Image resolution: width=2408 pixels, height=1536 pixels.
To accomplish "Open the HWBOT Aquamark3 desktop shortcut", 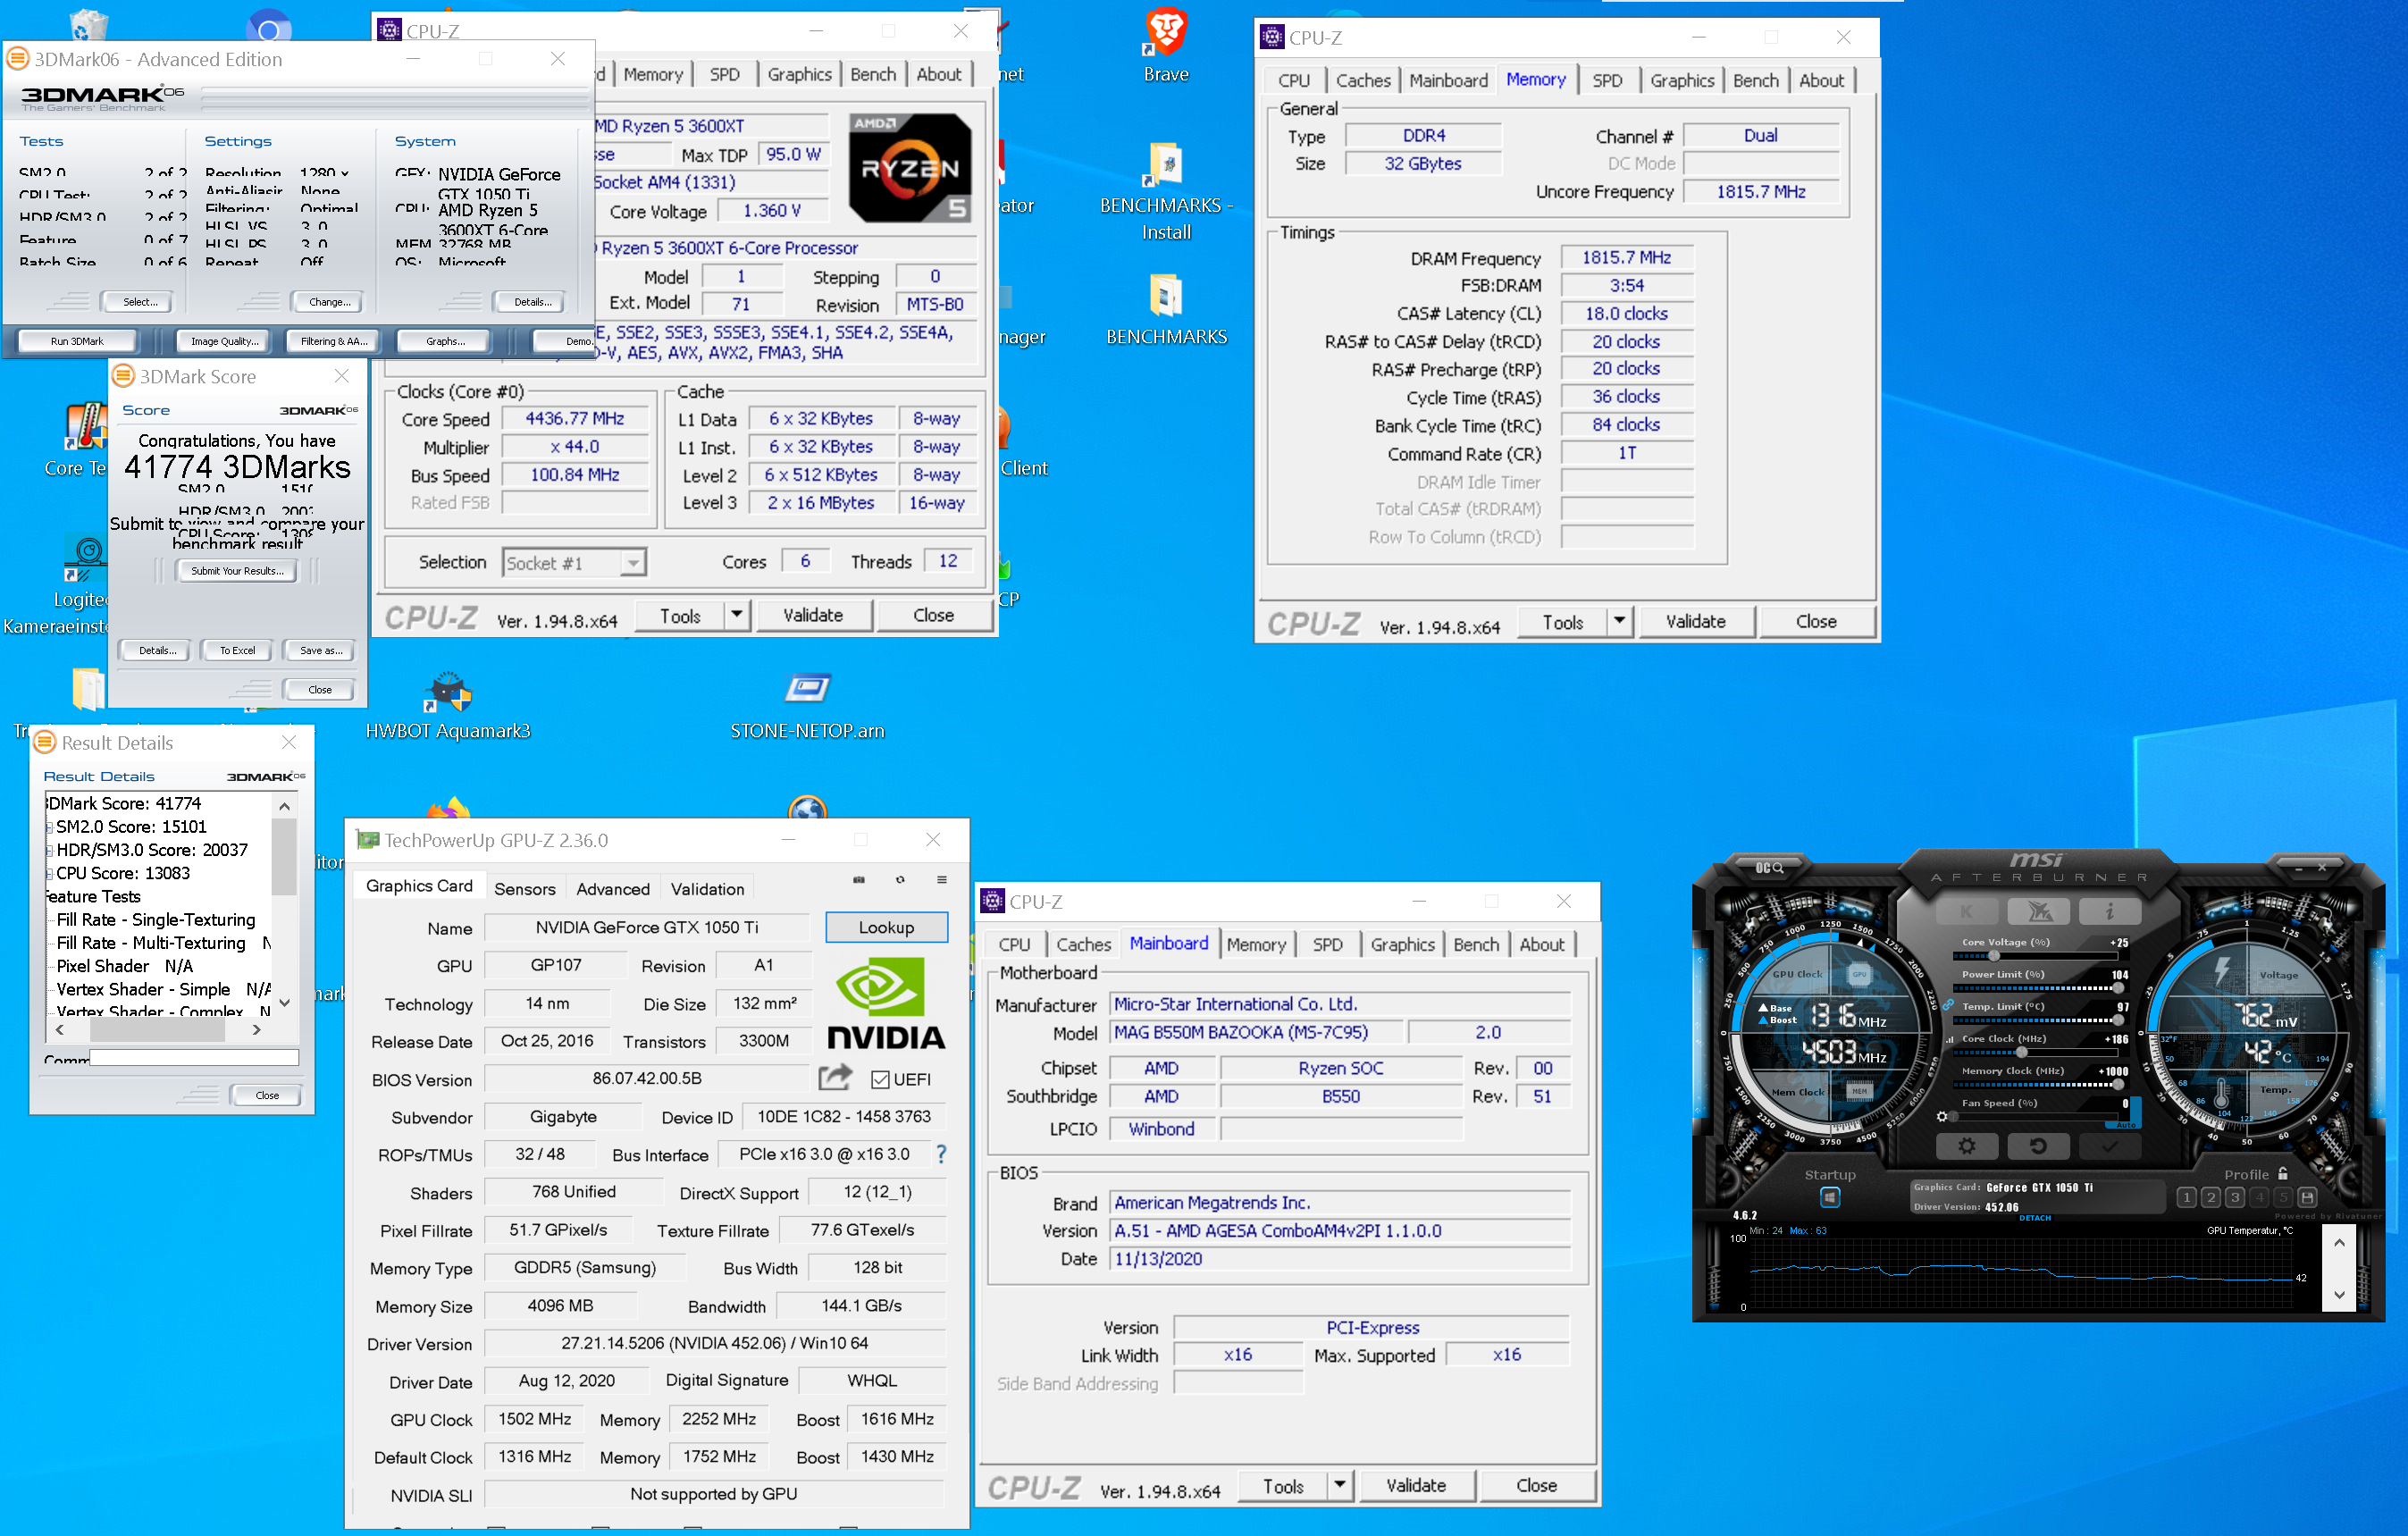I will click(x=448, y=706).
